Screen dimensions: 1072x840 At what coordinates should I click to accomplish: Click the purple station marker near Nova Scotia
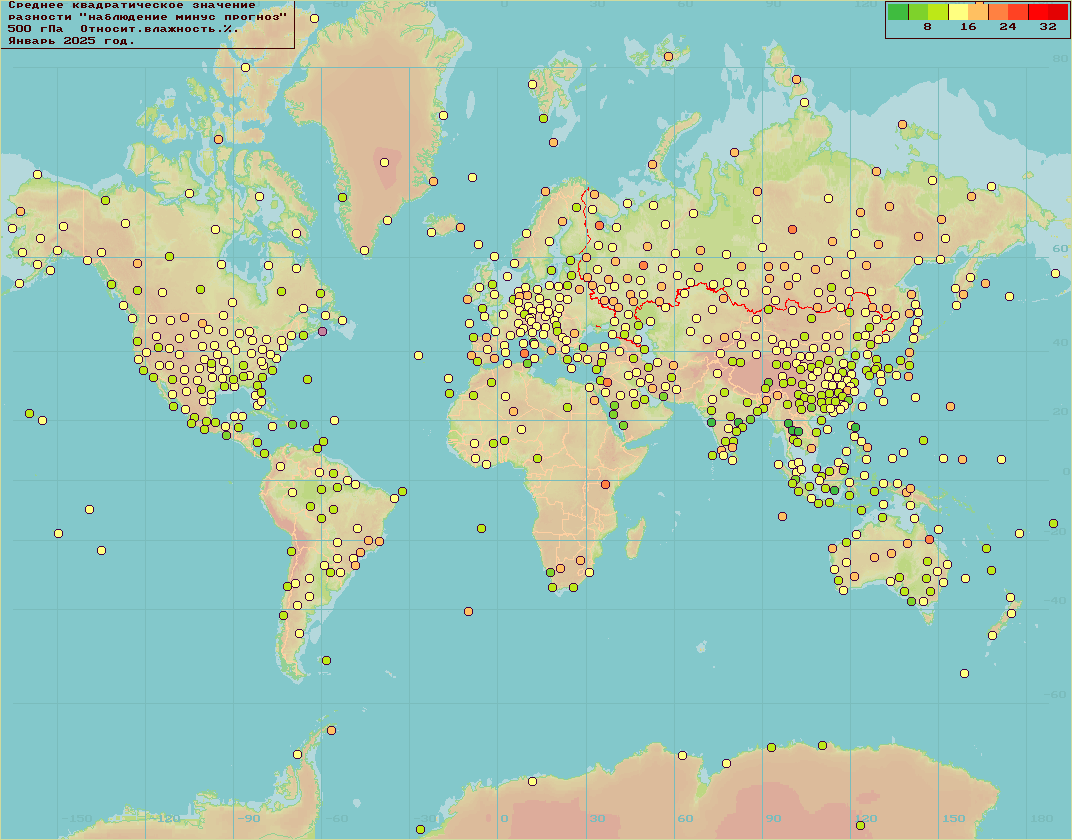tap(323, 331)
